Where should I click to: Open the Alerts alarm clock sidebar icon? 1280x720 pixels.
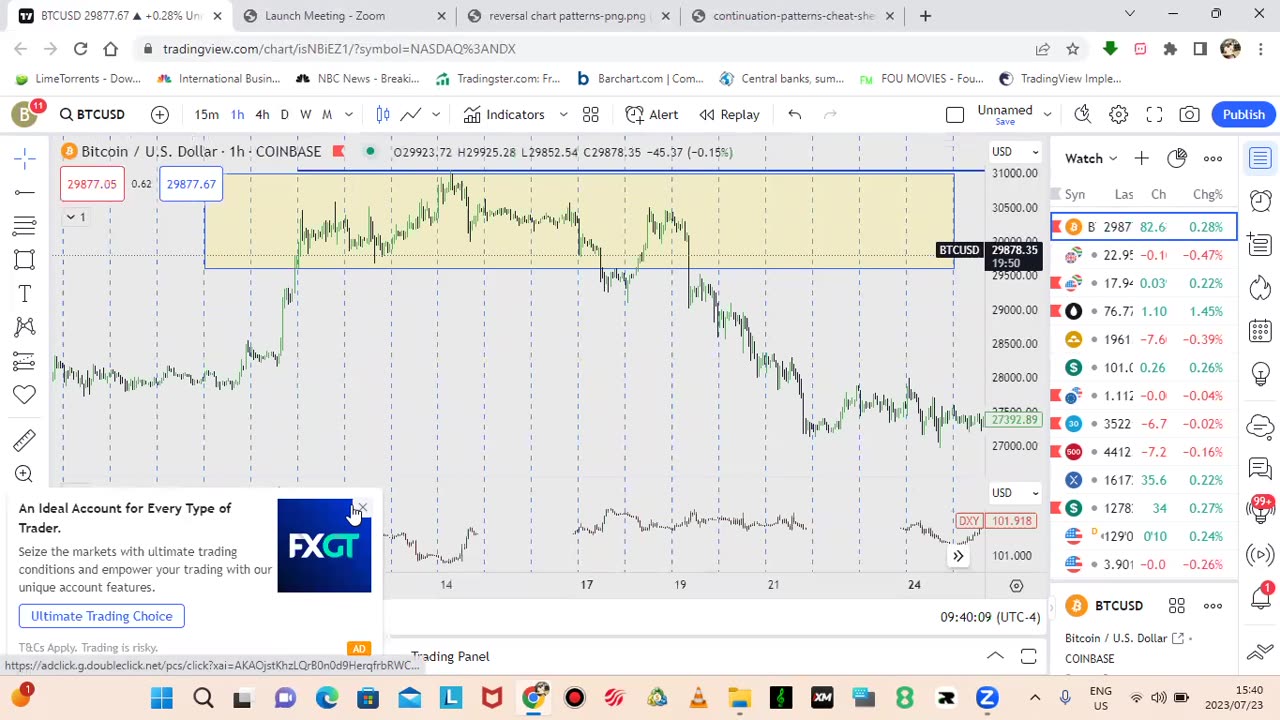pos(1260,202)
